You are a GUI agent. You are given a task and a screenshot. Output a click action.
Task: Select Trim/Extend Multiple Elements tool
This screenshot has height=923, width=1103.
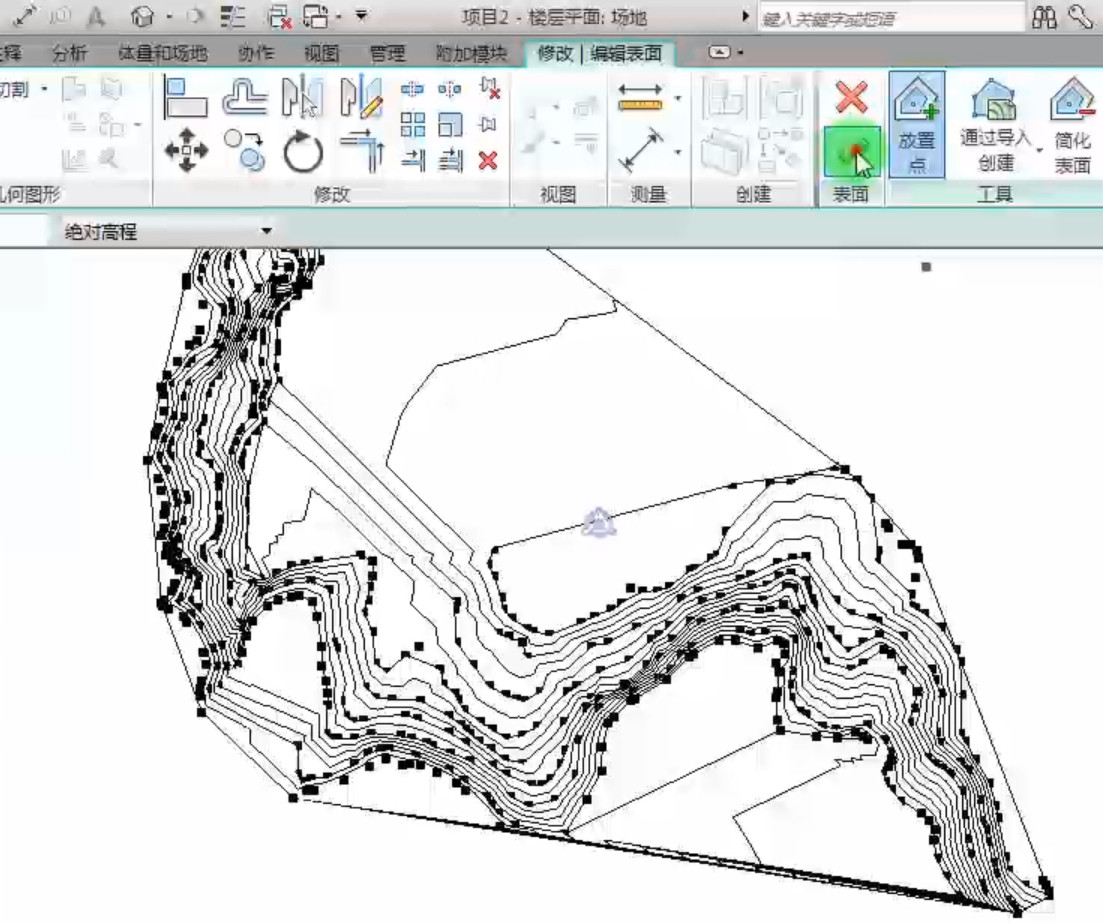click(x=450, y=161)
